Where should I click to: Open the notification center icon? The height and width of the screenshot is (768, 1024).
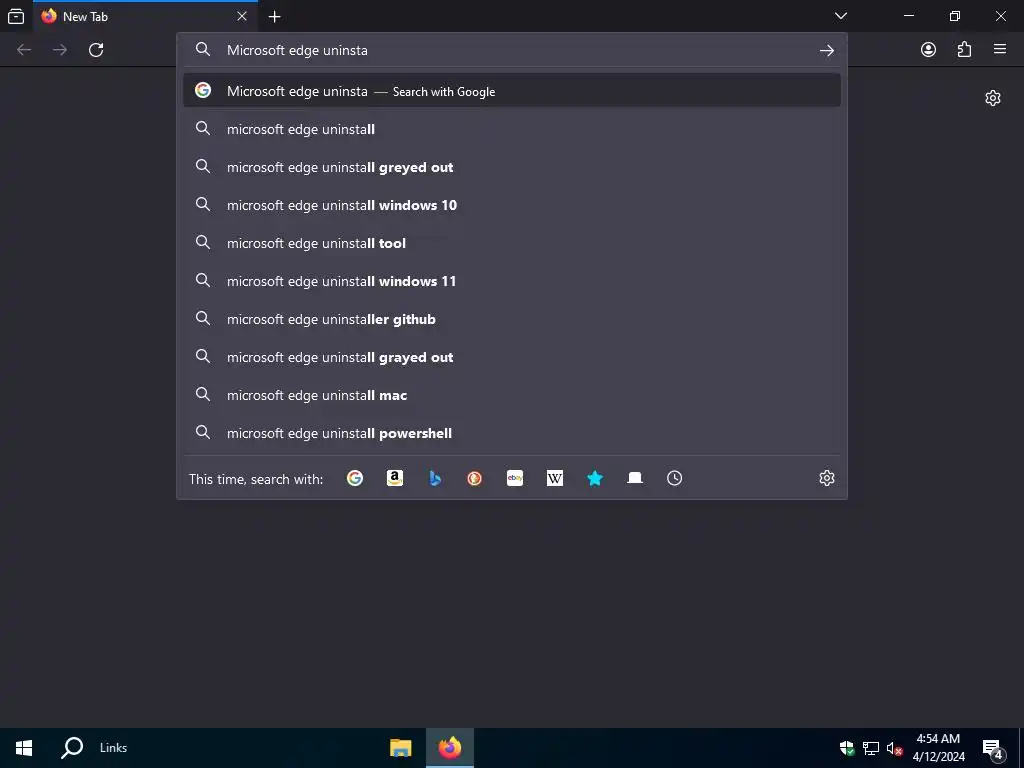pos(993,750)
